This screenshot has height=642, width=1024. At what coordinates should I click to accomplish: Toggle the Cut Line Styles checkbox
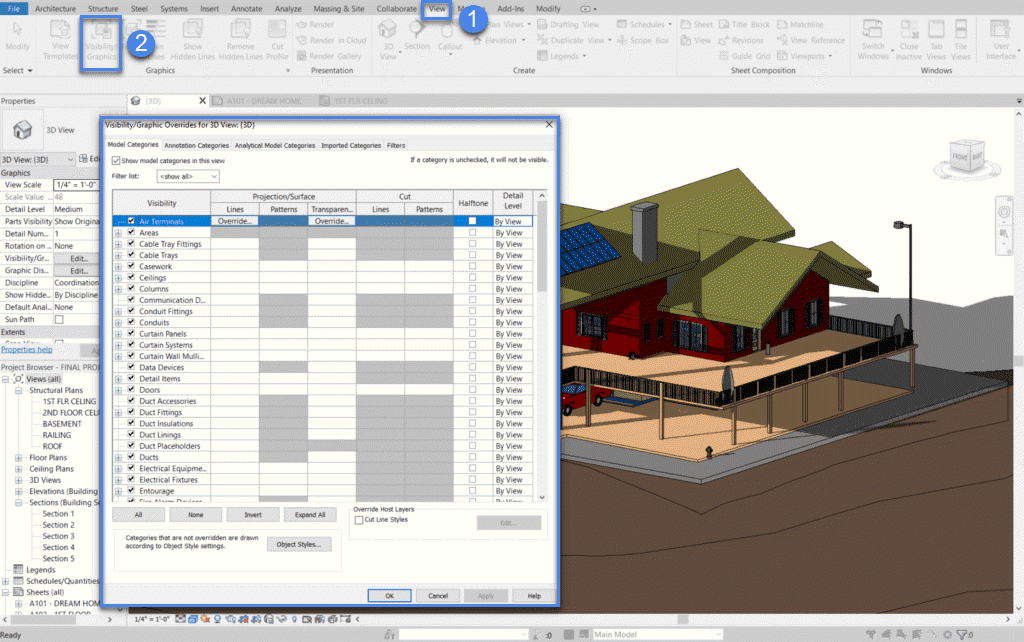(359, 520)
